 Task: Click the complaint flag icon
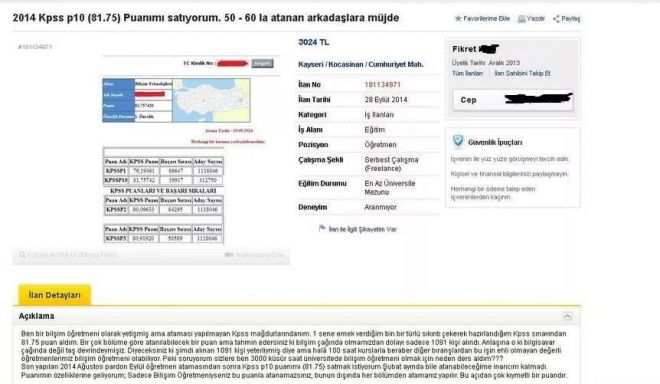[x=322, y=229]
